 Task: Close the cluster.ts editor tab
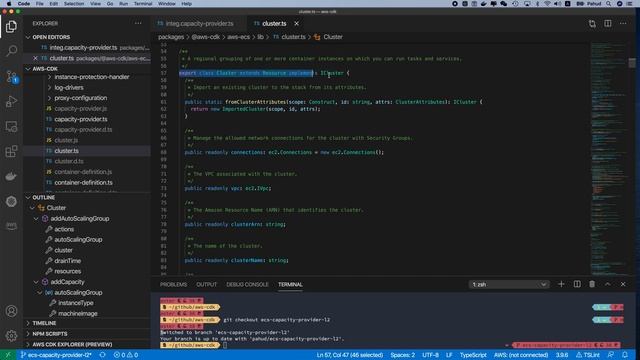[297, 24]
